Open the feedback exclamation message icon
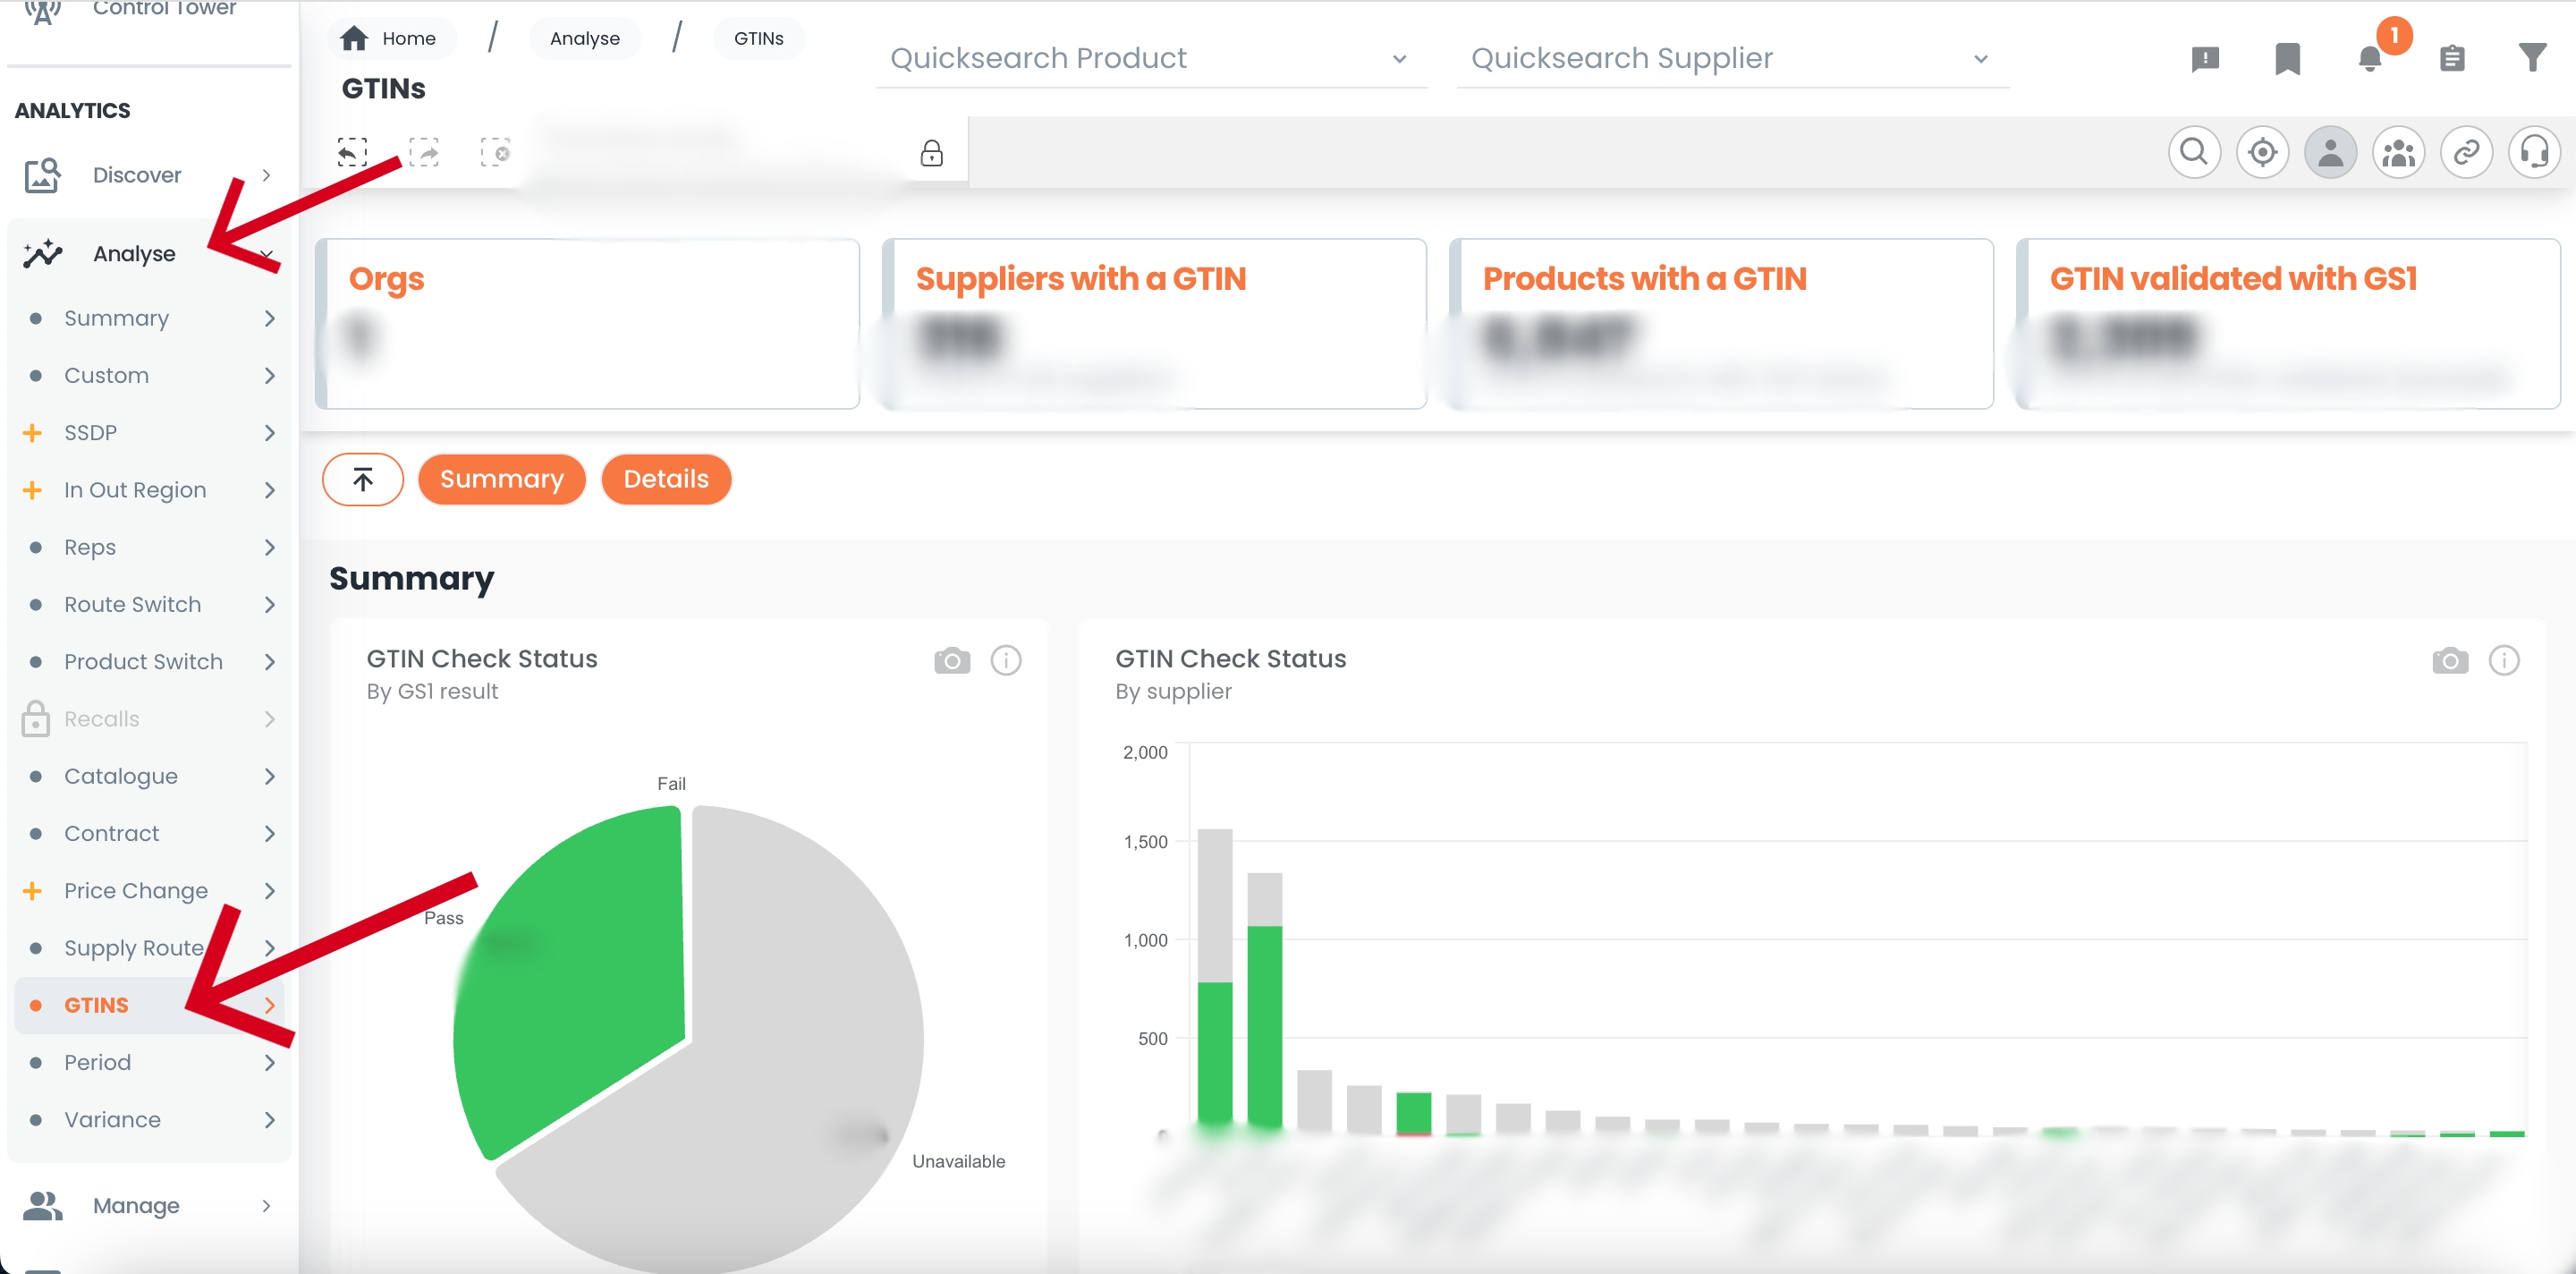This screenshot has width=2576, height=1274. pyautogui.click(x=2205, y=59)
